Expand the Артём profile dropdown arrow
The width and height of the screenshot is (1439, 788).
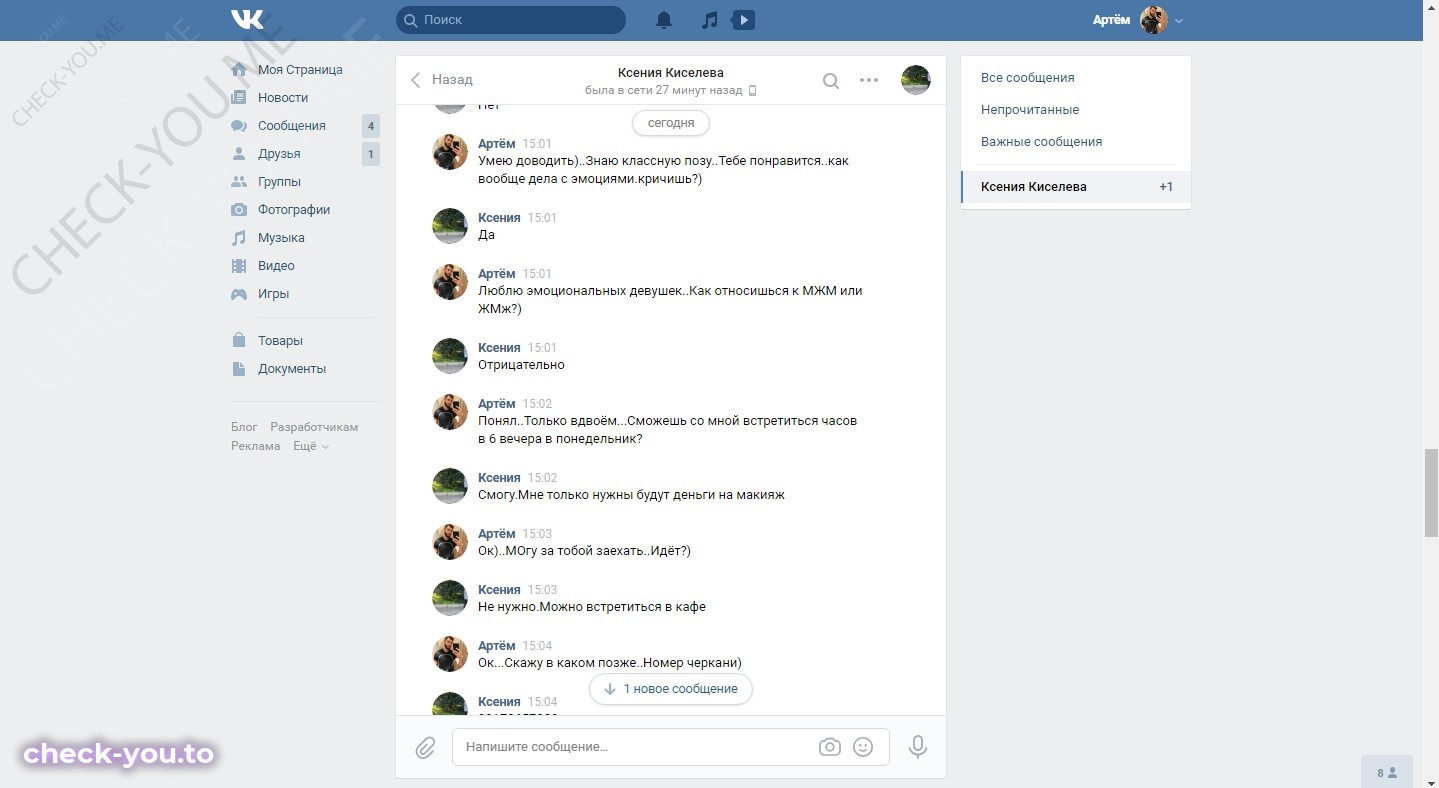point(1179,21)
